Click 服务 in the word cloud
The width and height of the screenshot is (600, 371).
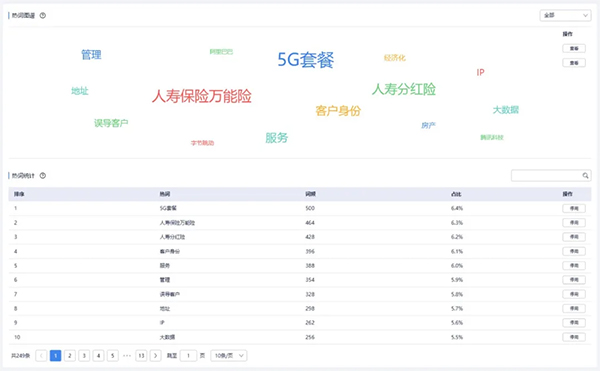point(277,138)
